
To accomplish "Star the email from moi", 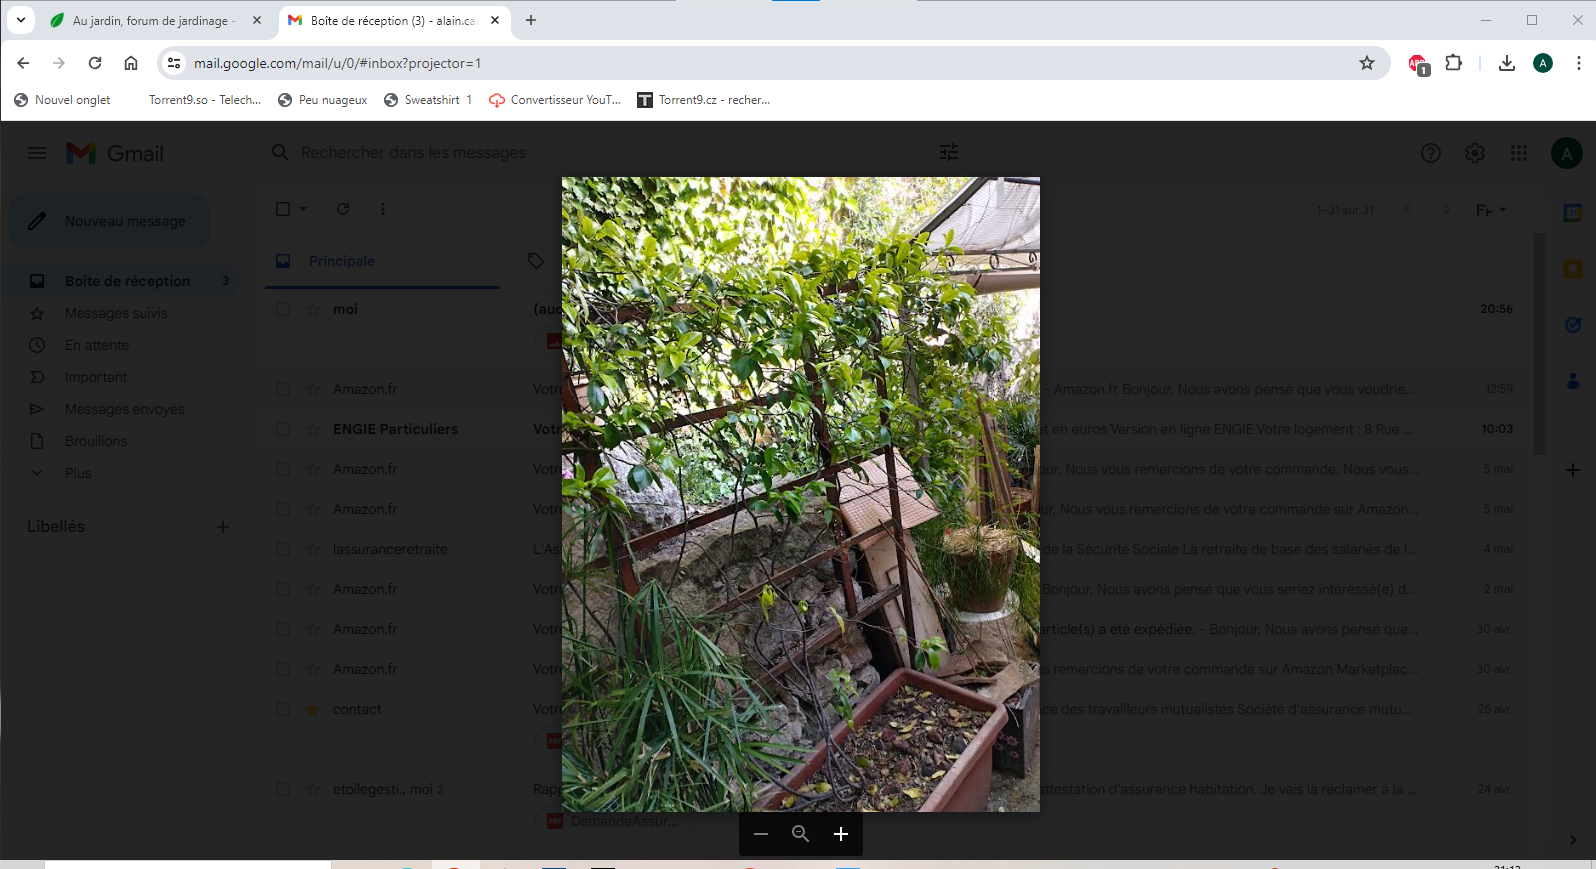I will pos(313,310).
